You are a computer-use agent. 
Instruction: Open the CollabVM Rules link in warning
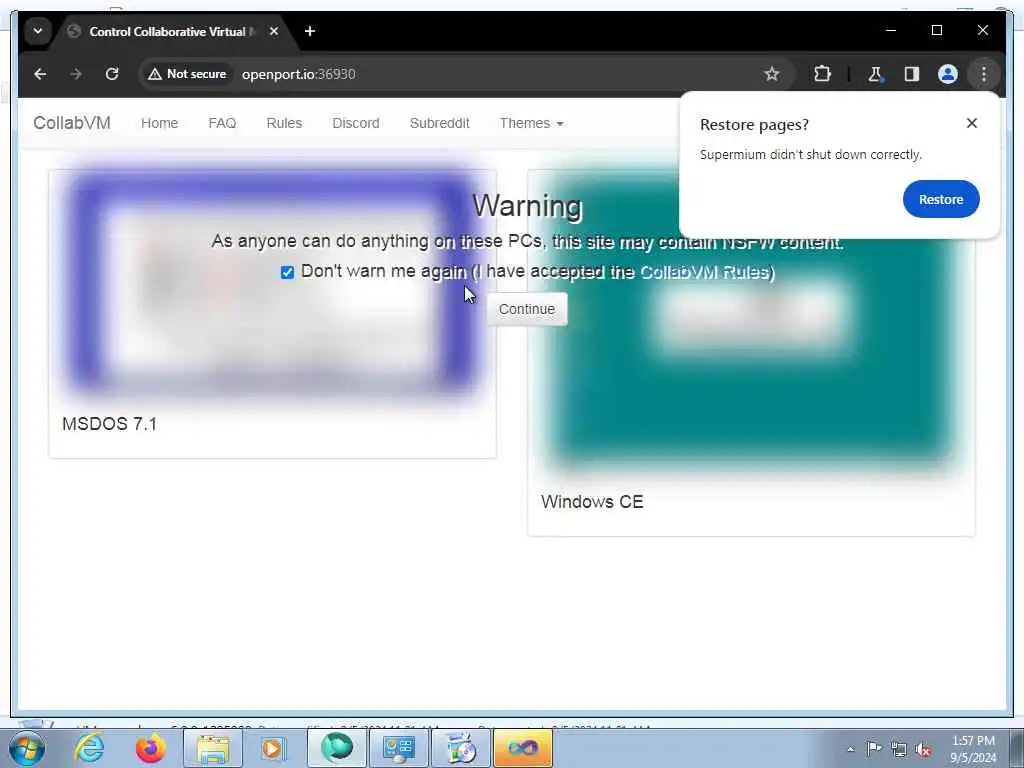705,272
